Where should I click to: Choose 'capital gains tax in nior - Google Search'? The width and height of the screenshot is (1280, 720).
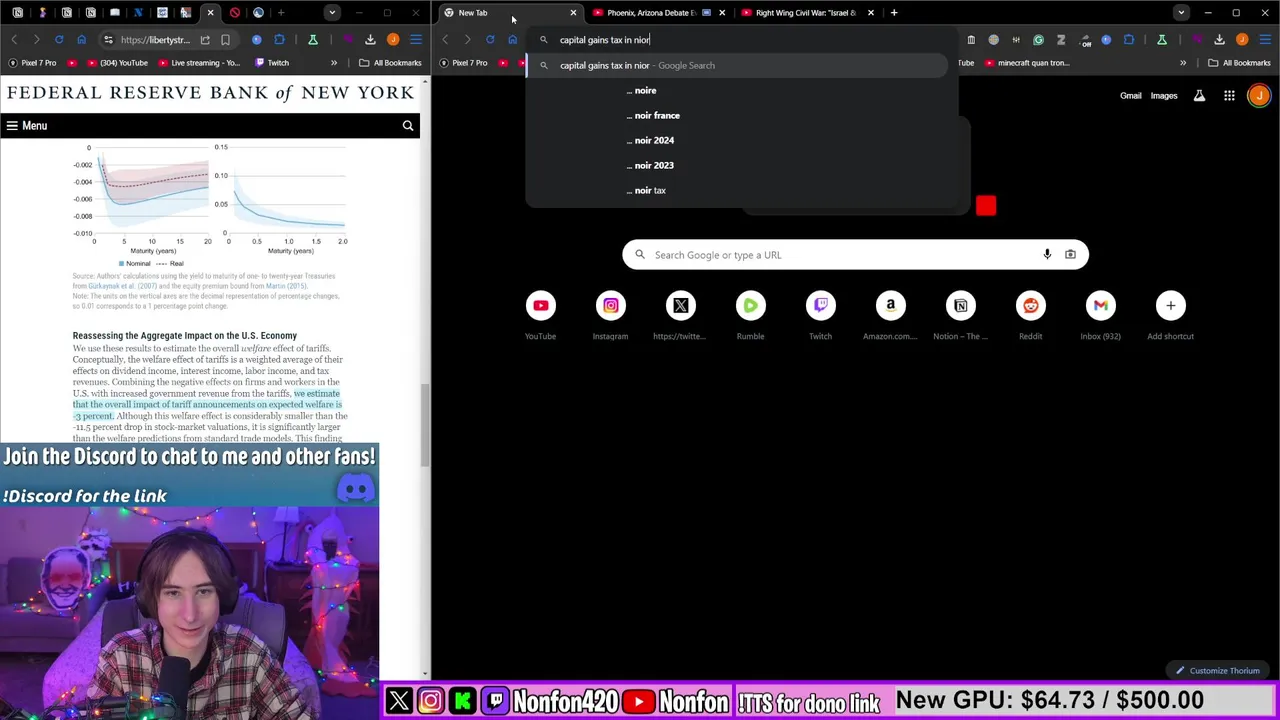click(x=737, y=65)
